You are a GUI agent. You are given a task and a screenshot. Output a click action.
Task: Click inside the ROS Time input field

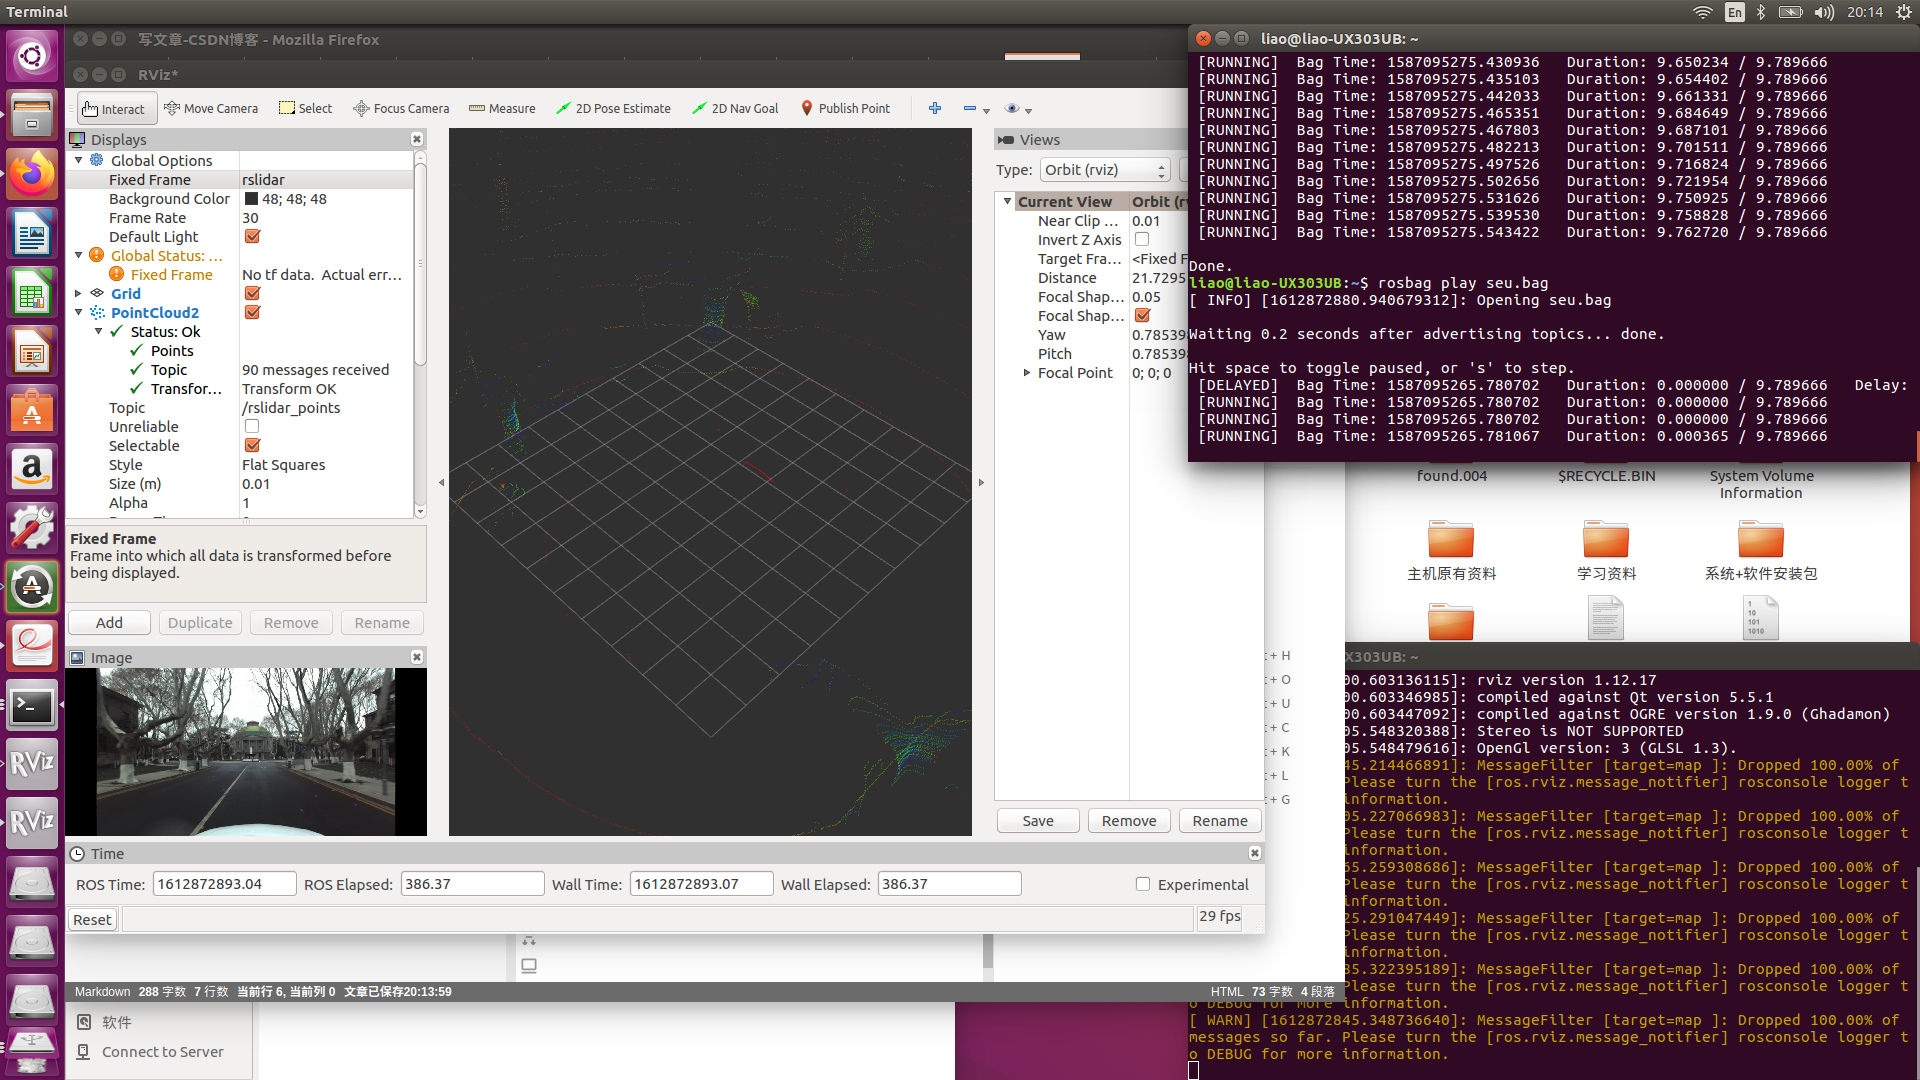pyautogui.click(x=223, y=883)
